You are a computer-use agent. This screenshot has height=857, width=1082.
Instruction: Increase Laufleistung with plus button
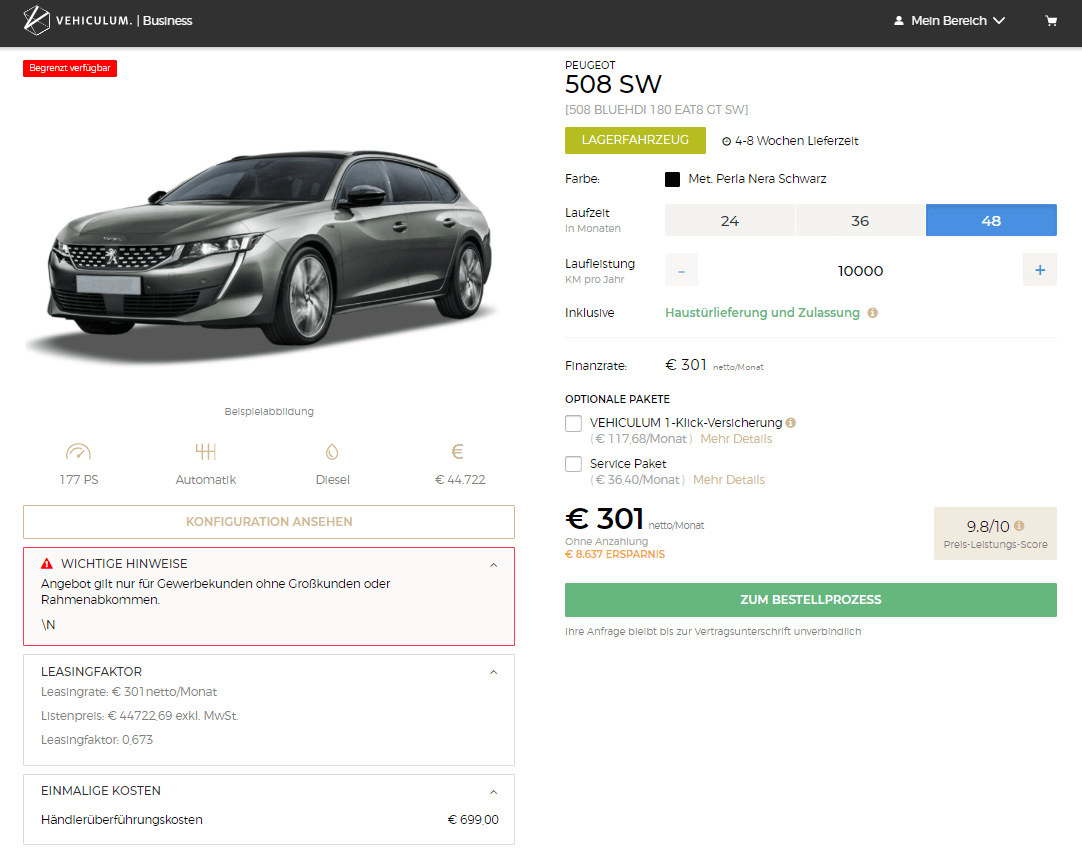click(x=1040, y=270)
